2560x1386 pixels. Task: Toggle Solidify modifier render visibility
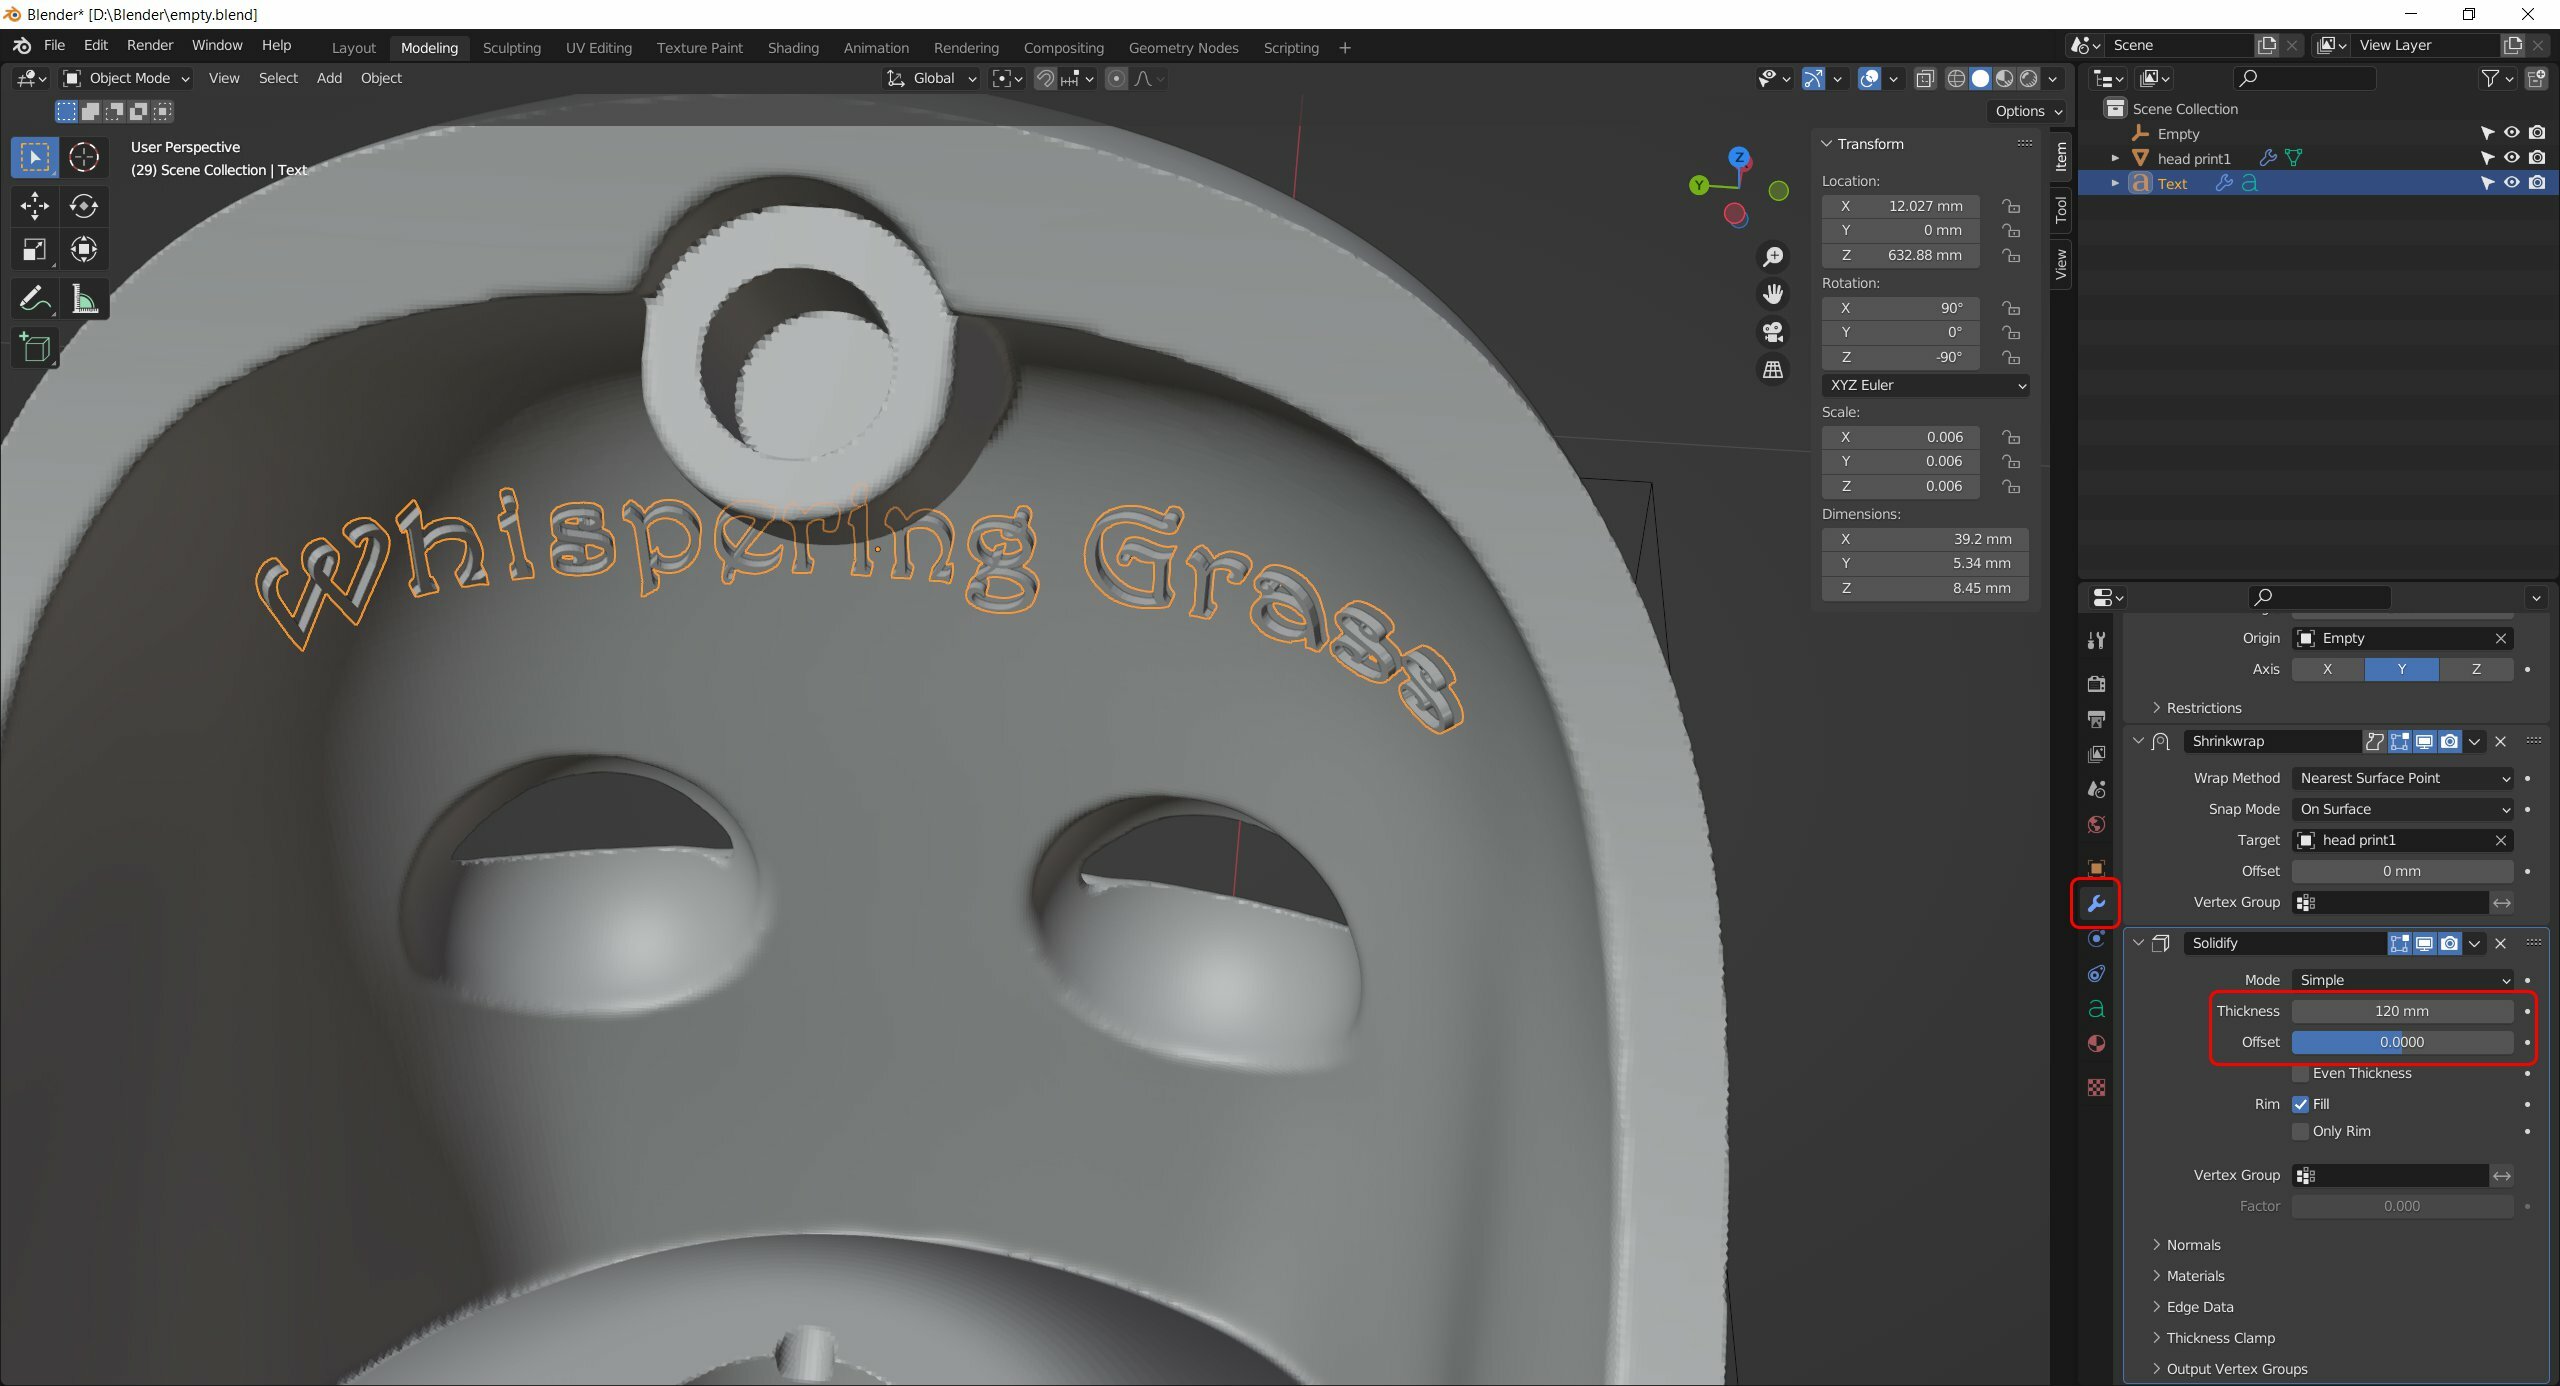pyautogui.click(x=2449, y=943)
